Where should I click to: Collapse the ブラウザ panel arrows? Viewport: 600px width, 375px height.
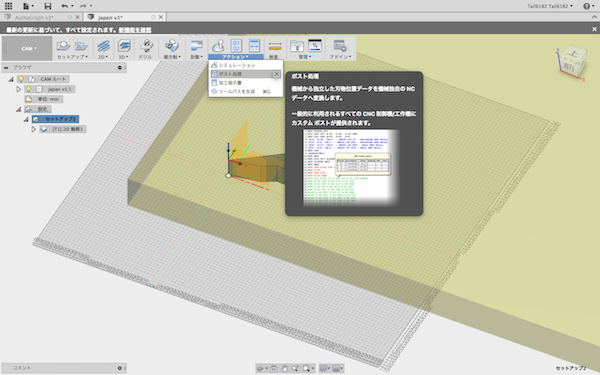[6, 67]
